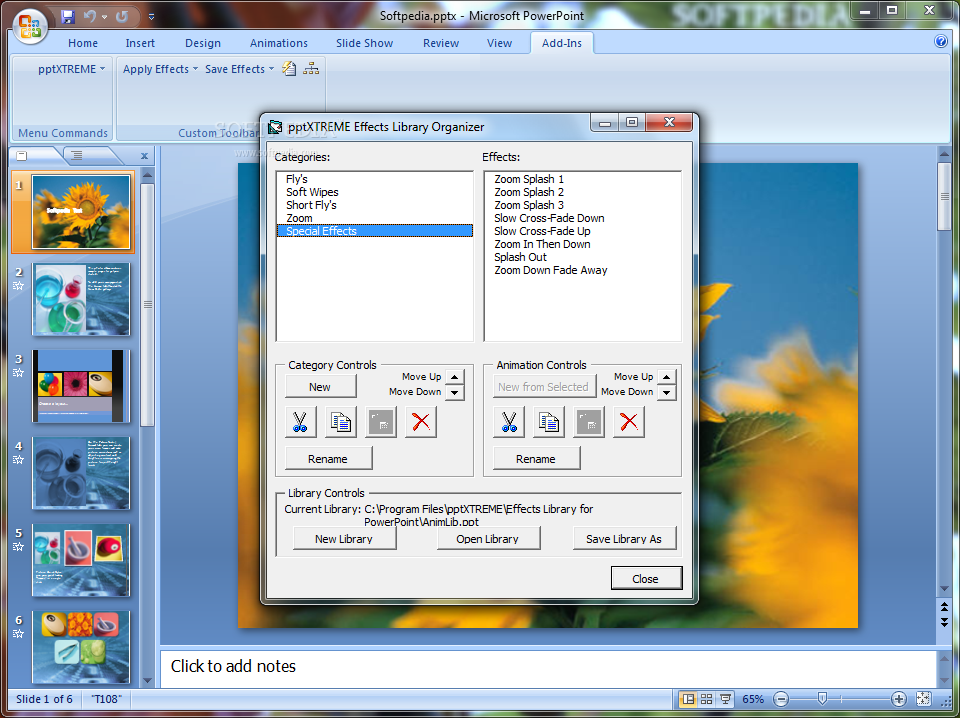
Task: Open the Insert ribbon tab
Action: (x=140, y=43)
